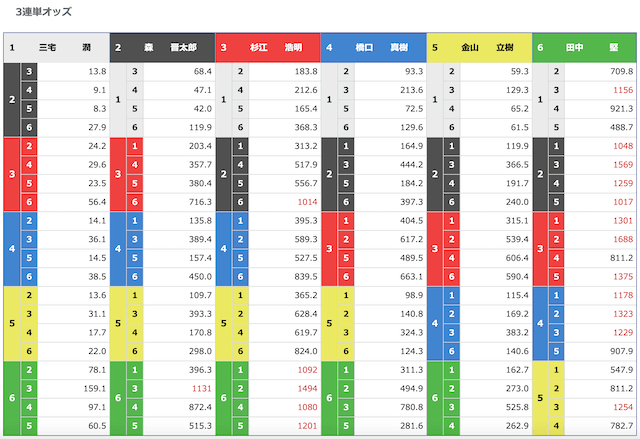Click the blue second-place 4 block under racer 5
The width and height of the screenshot is (640, 439).
coord(435,323)
